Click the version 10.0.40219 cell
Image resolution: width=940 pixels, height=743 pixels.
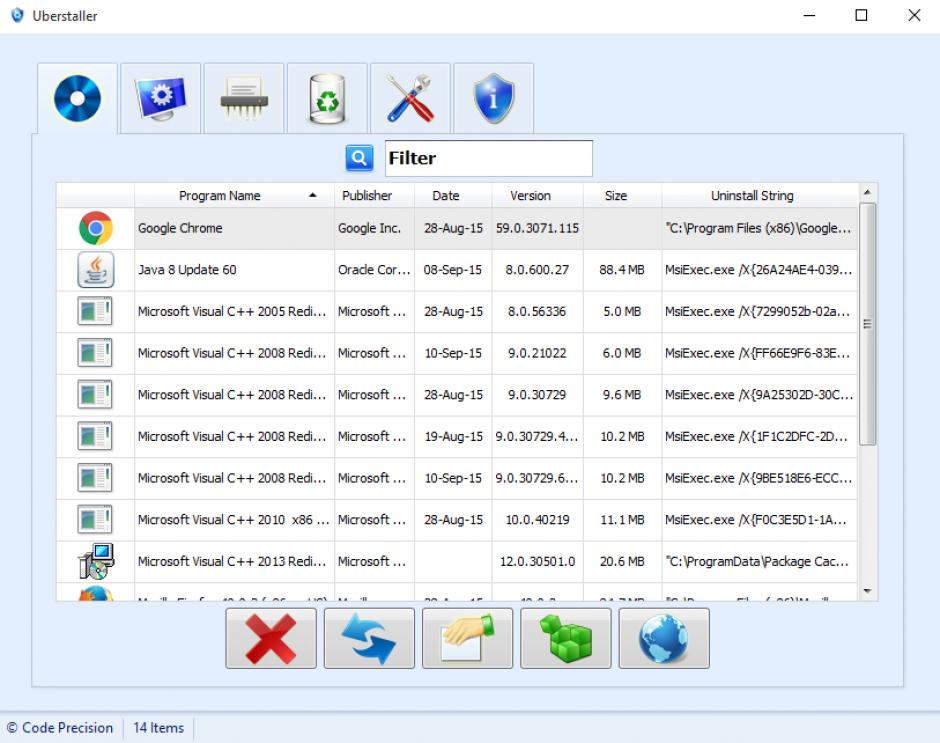[538, 520]
